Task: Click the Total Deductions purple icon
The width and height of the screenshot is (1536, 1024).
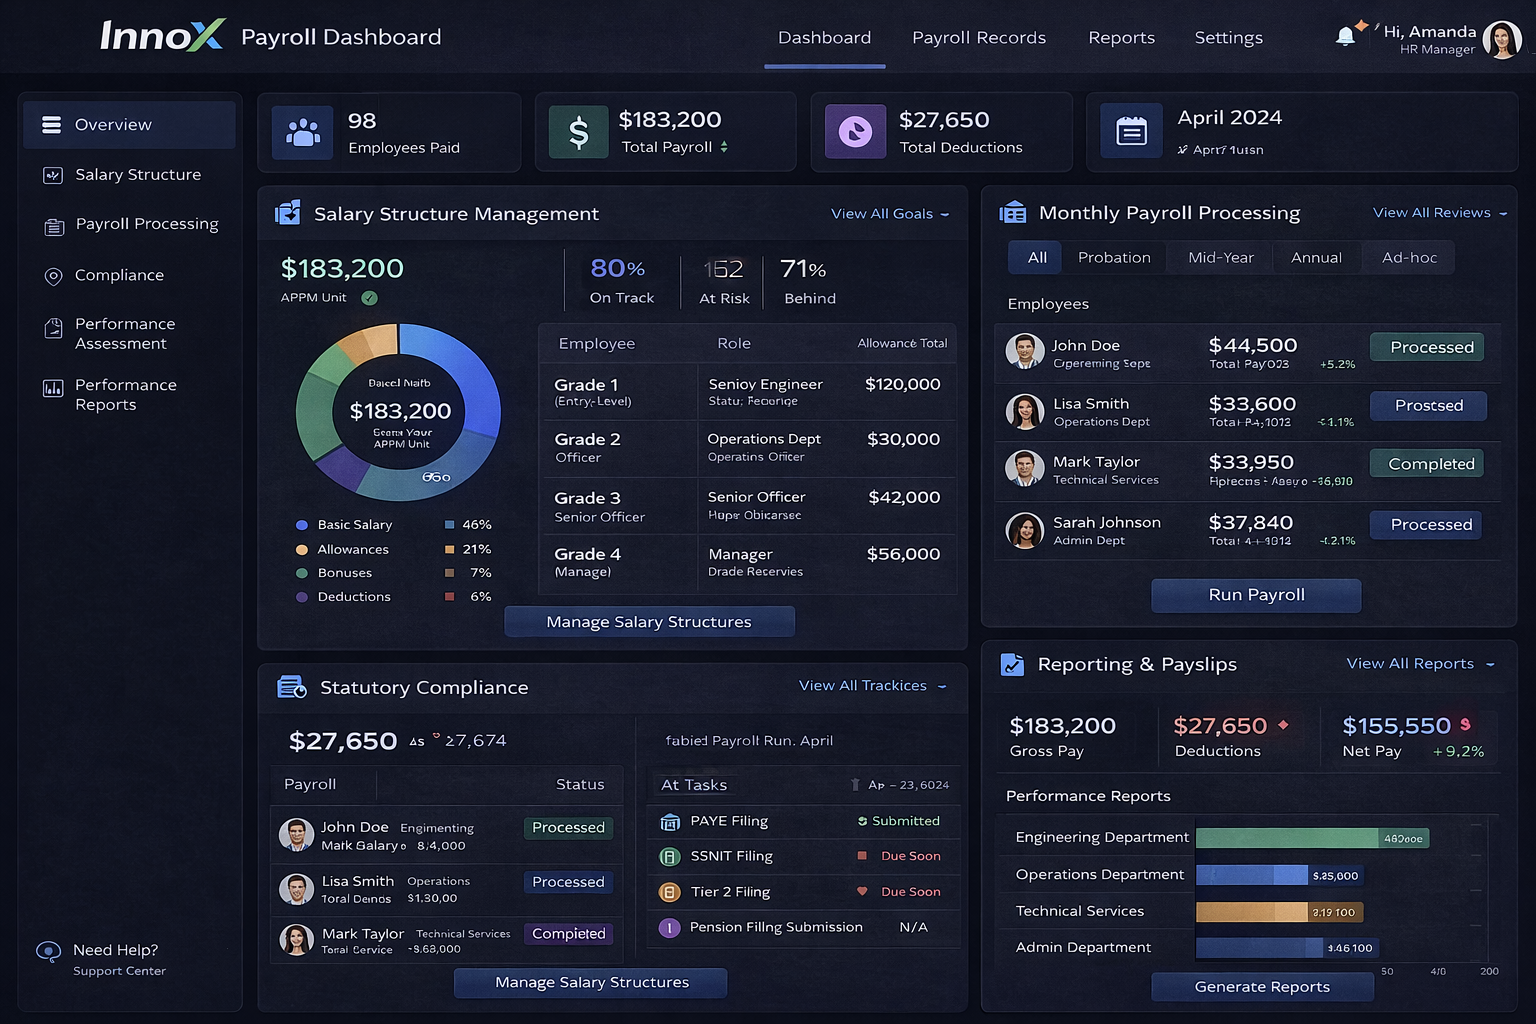Action: click(855, 132)
